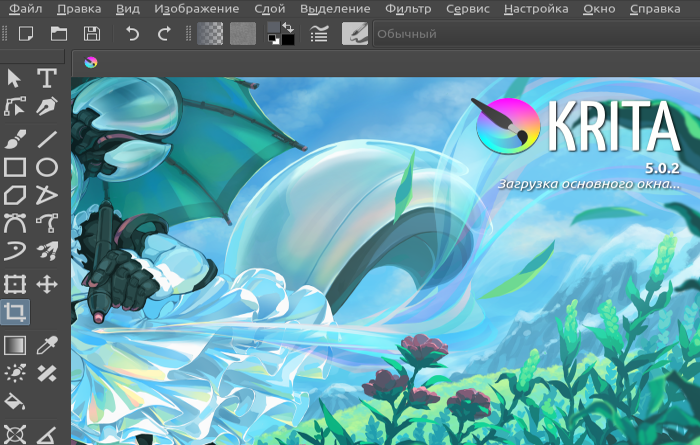Click the background color swatch
The image size is (700, 445).
288,40
